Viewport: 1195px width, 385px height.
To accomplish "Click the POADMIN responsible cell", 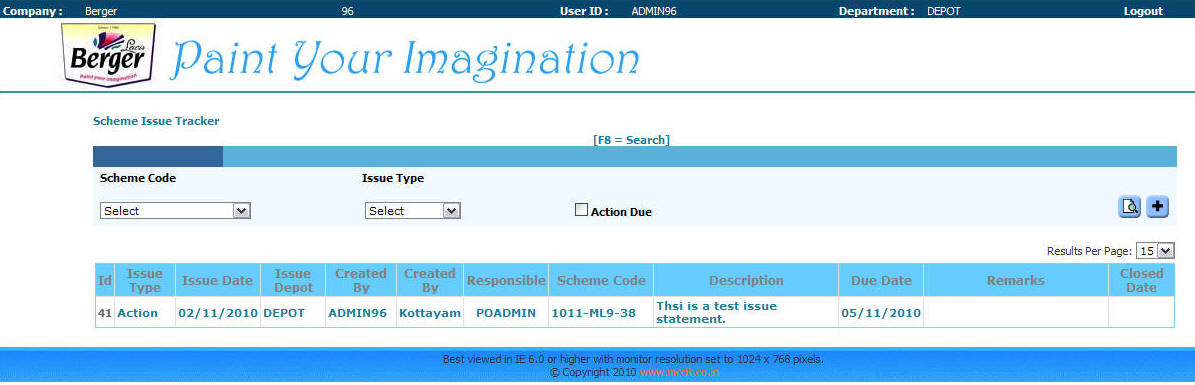I will (x=506, y=313).
